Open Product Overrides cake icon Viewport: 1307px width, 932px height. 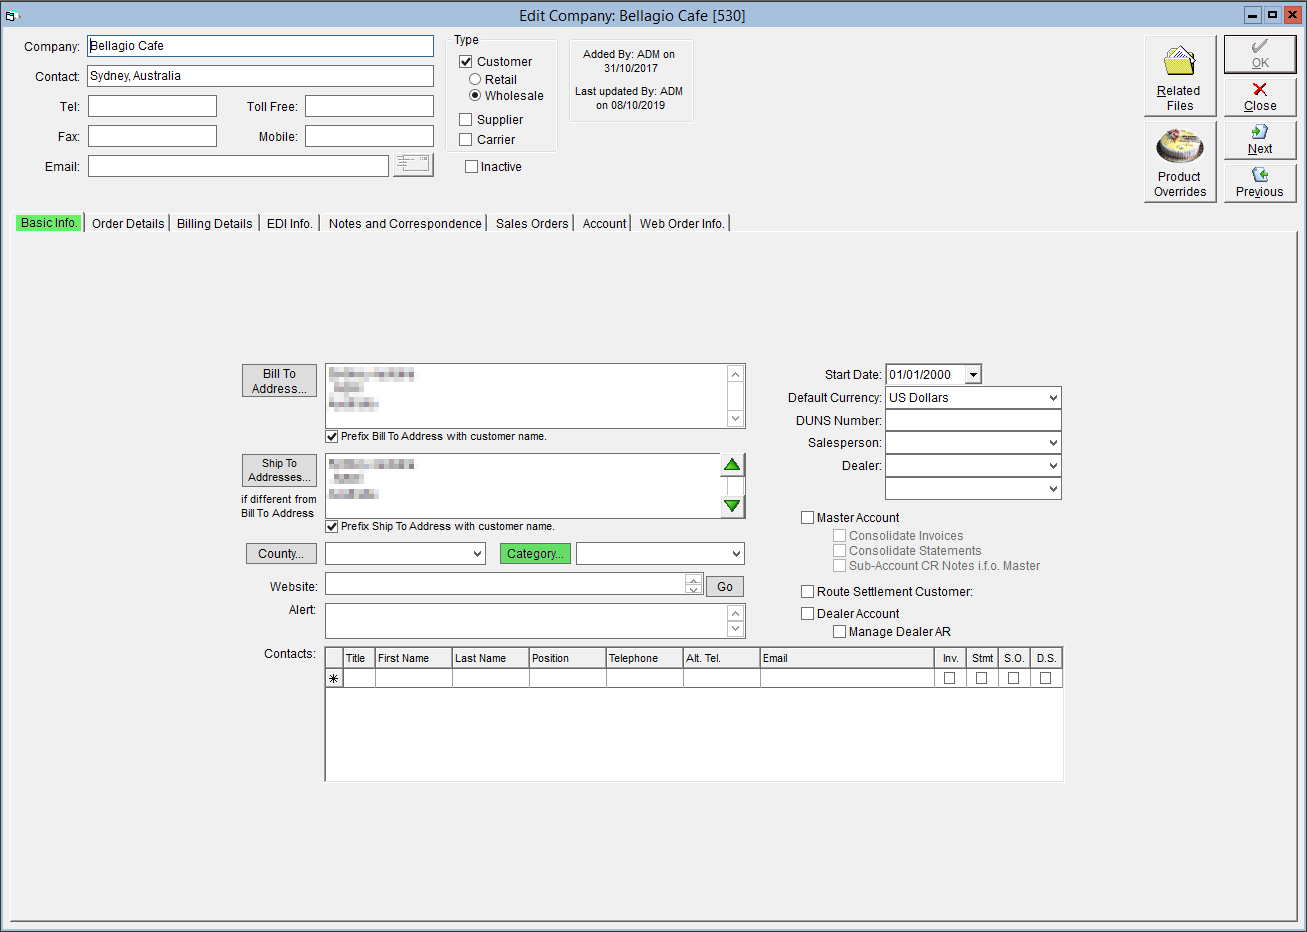click(1180, 161)
